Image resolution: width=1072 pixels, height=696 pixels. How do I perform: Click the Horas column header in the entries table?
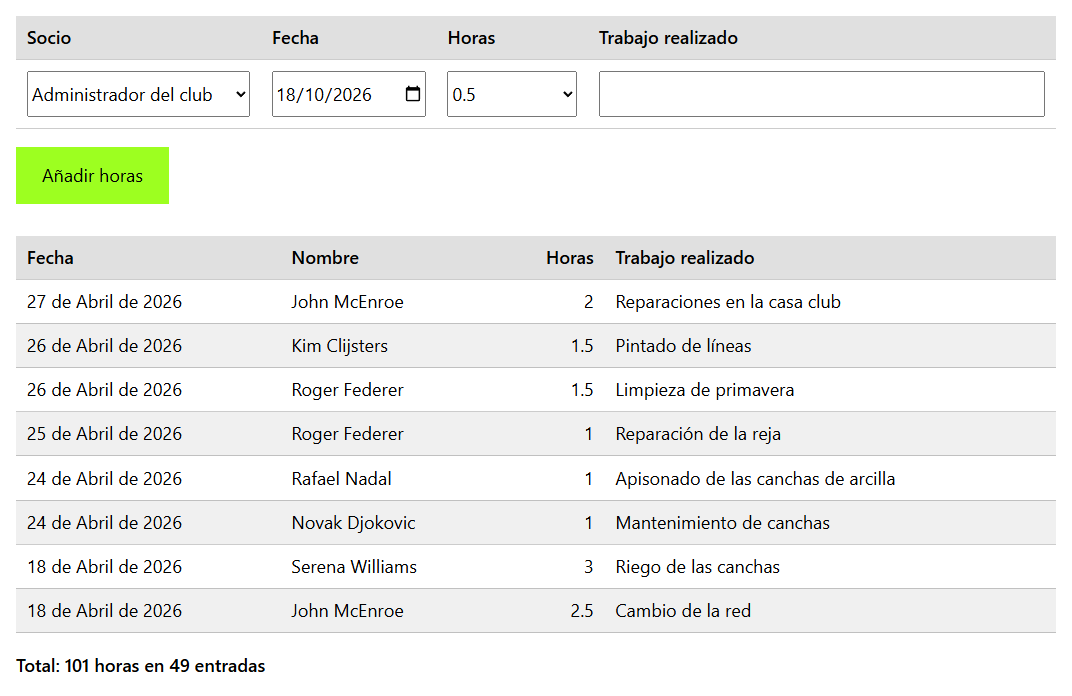(x=570, y=258)
